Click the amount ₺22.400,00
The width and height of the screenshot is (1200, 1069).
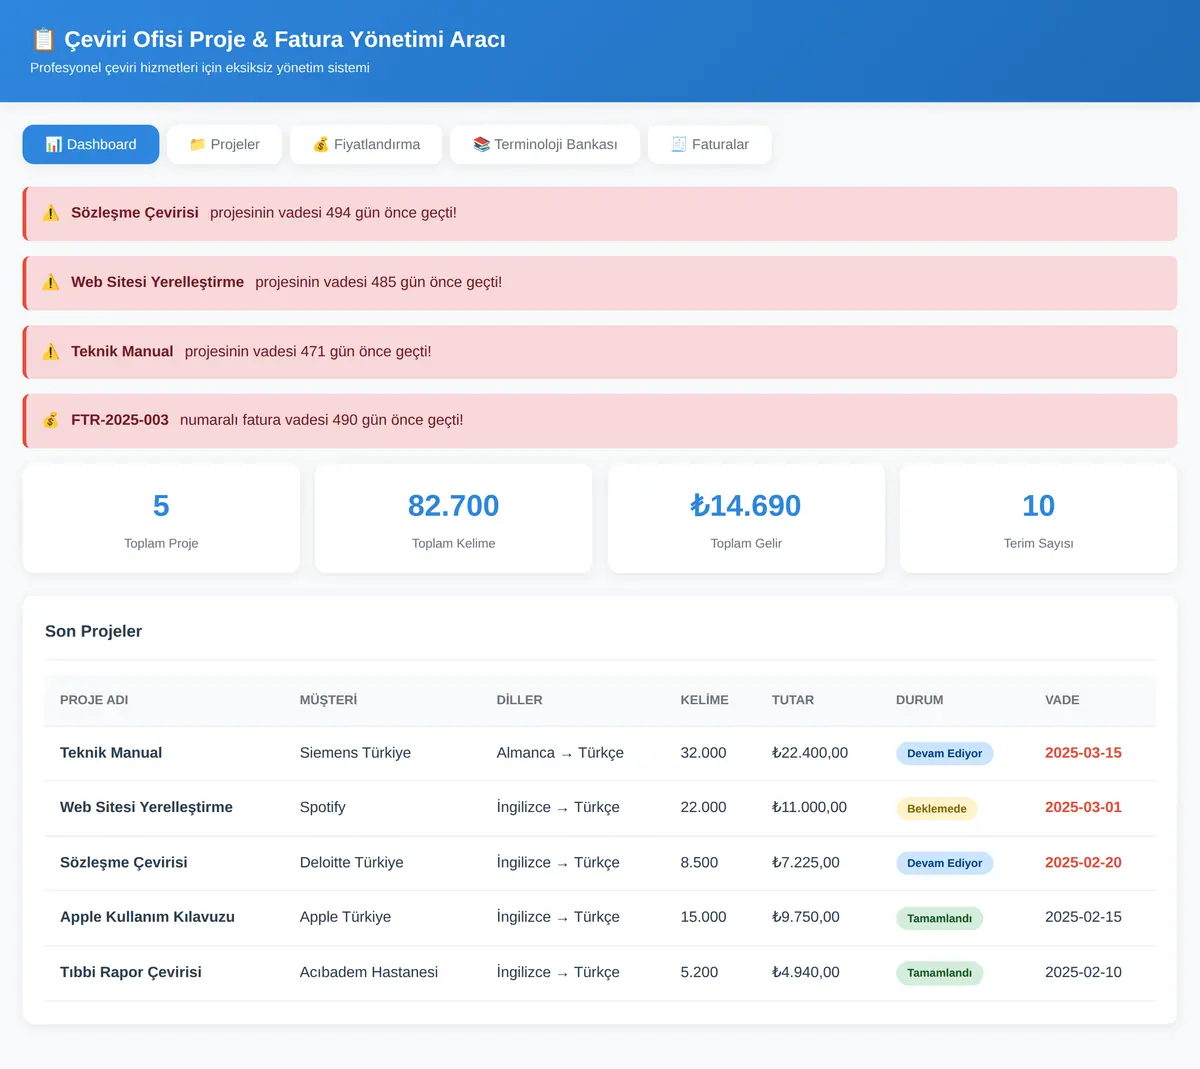(x=810, y=753)
